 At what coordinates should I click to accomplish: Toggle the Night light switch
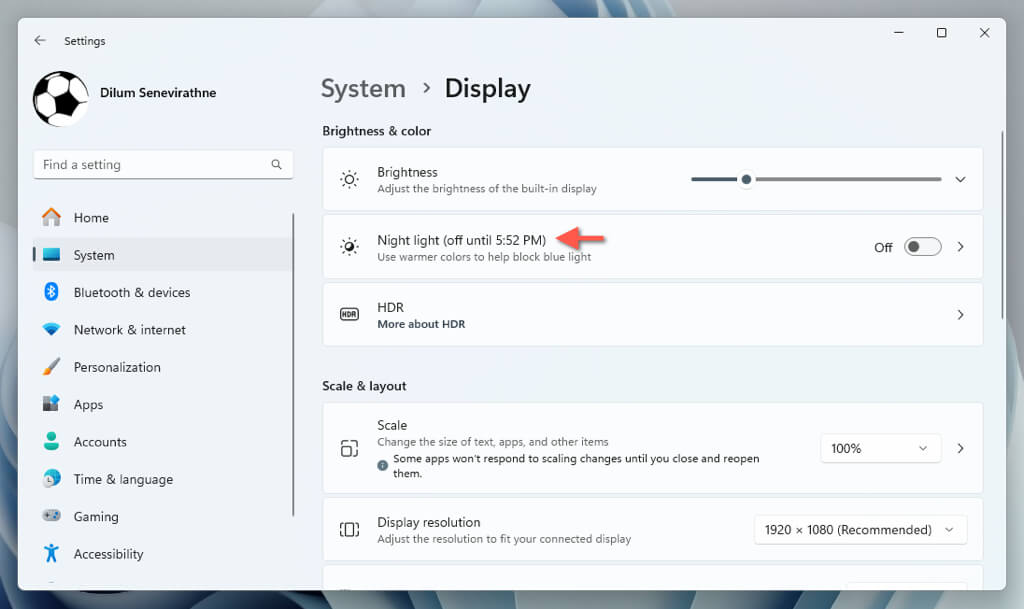point(922,247)
